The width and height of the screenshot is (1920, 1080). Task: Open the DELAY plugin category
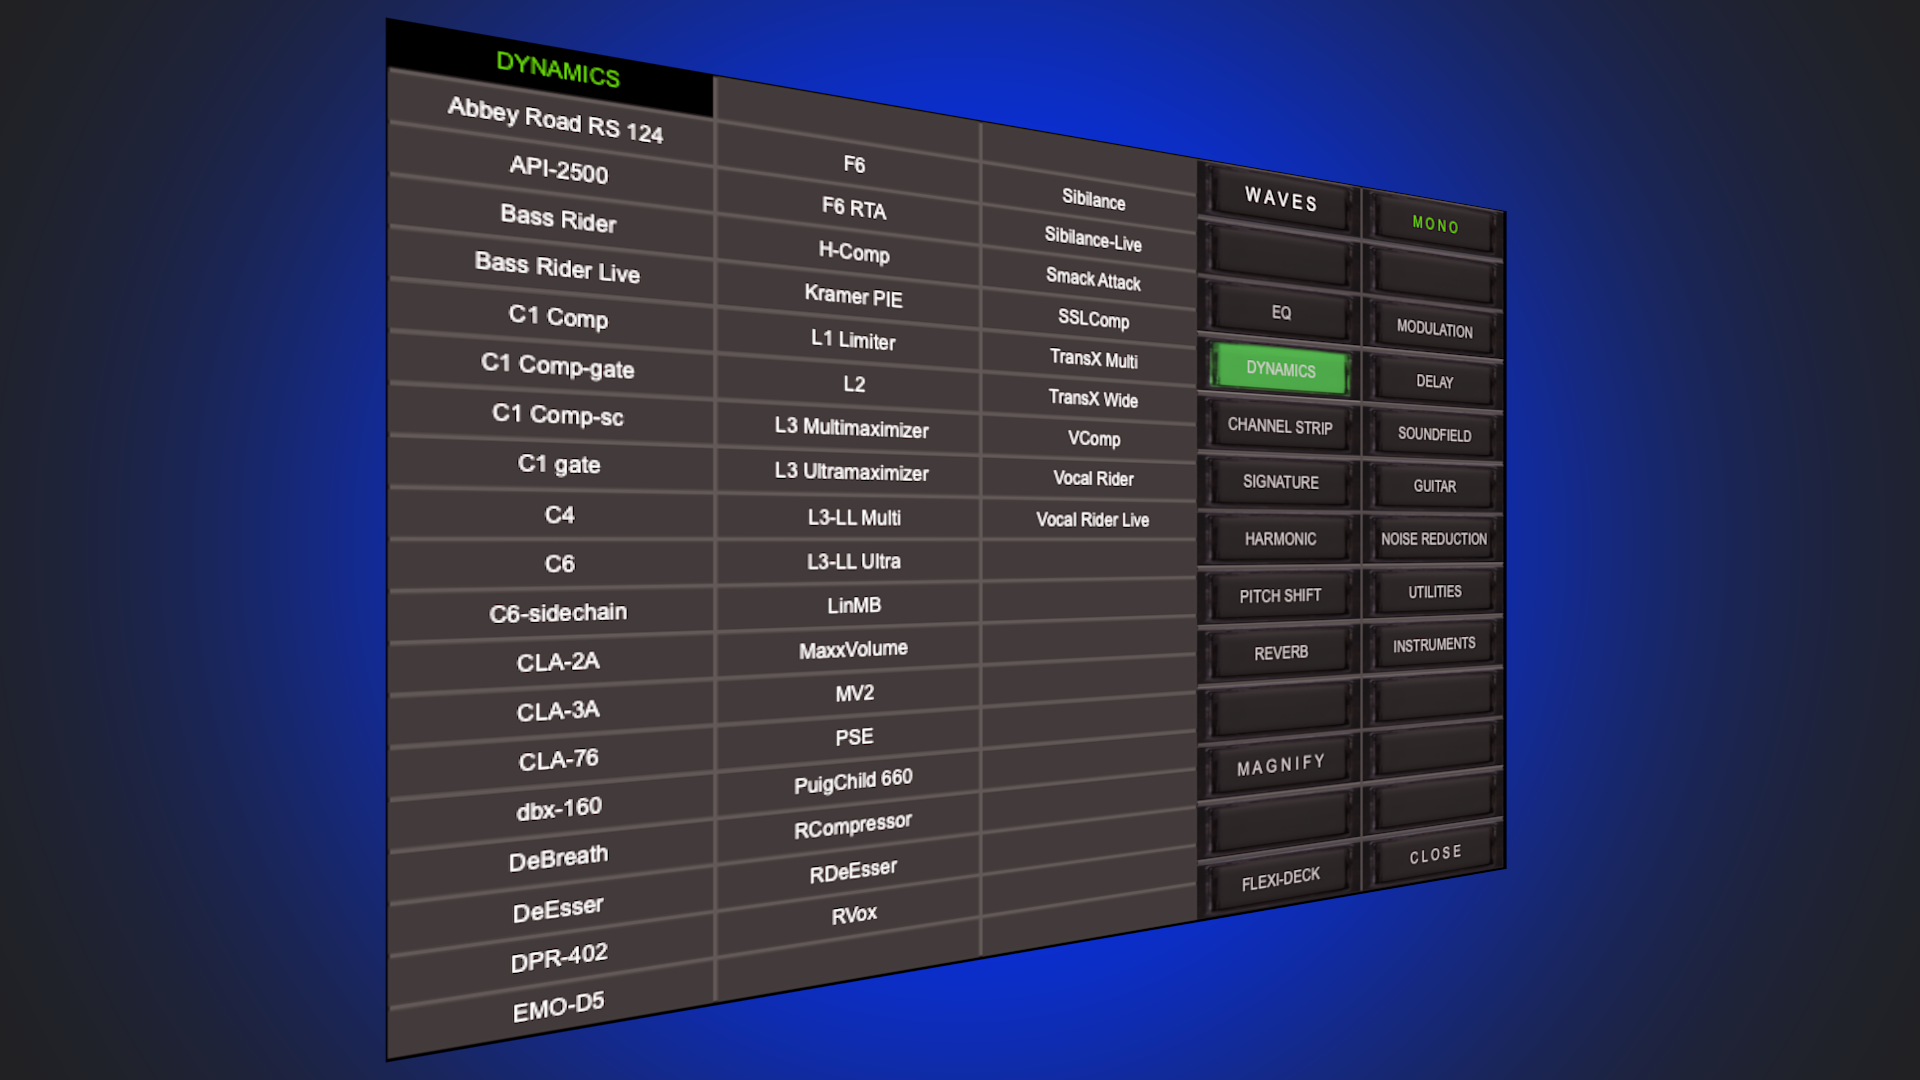tap(1434, 382)
